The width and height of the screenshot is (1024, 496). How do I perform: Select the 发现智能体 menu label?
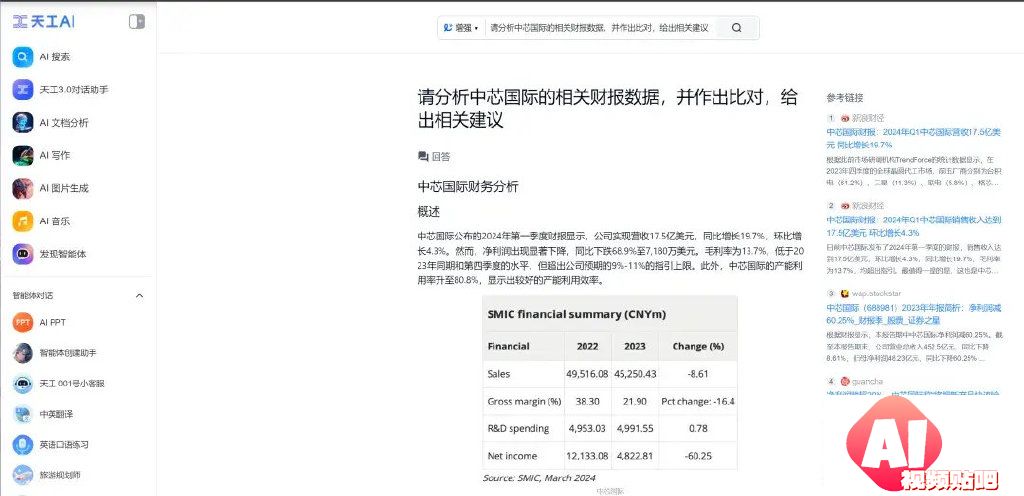[63, 254]
